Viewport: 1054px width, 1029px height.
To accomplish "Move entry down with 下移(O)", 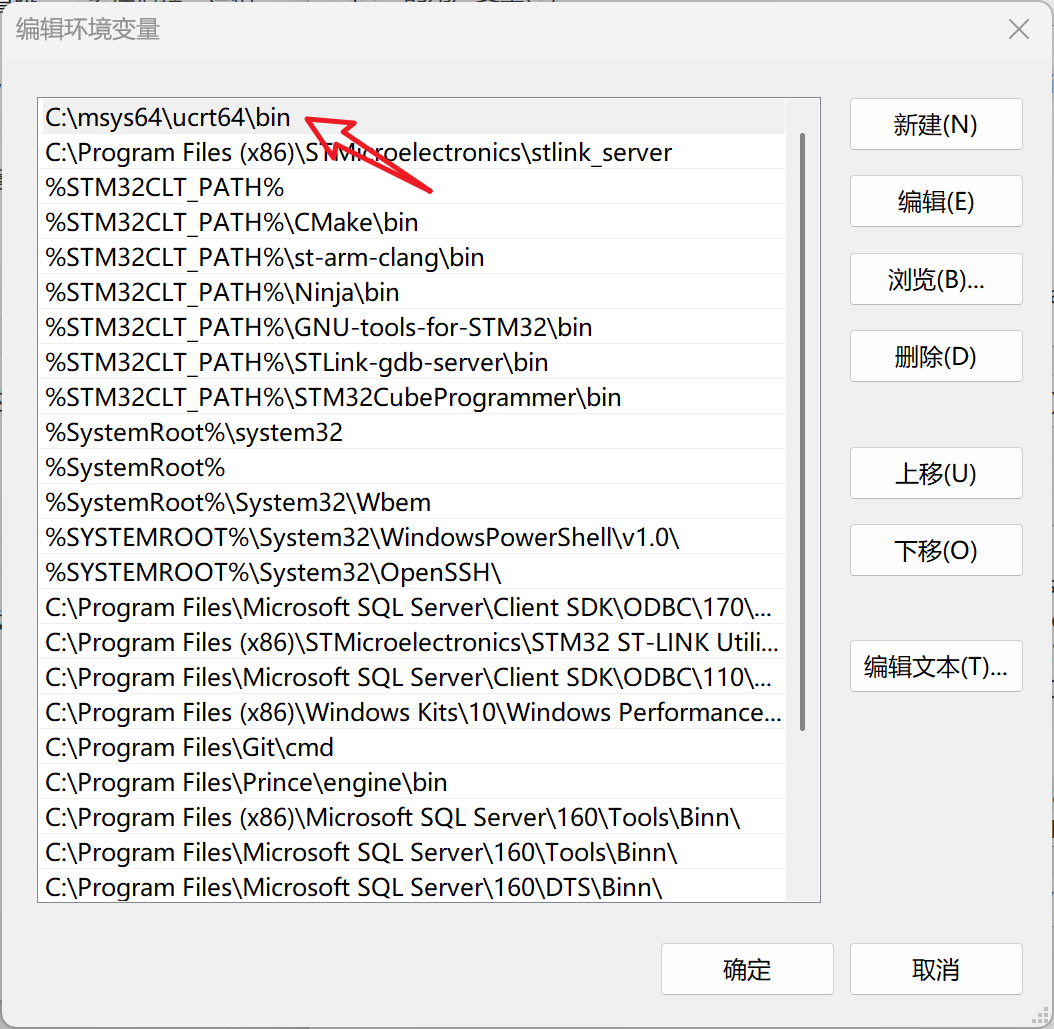I will coord(936,550).
